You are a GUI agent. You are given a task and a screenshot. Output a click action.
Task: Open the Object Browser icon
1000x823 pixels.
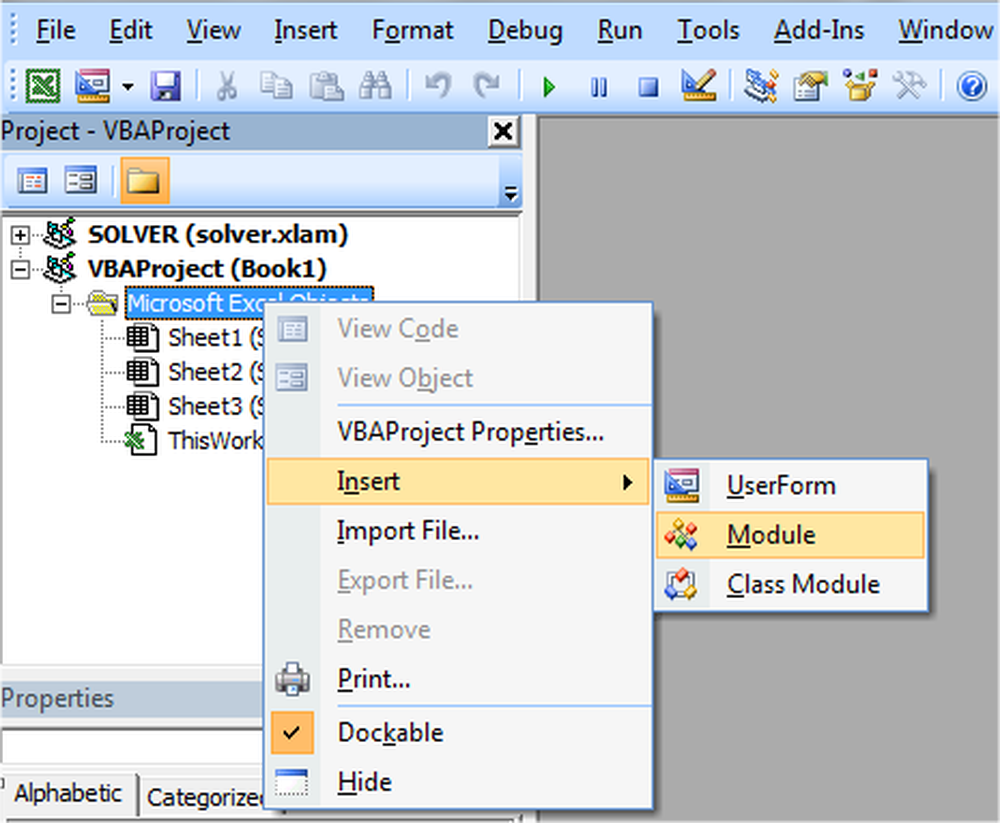point(859,87)
